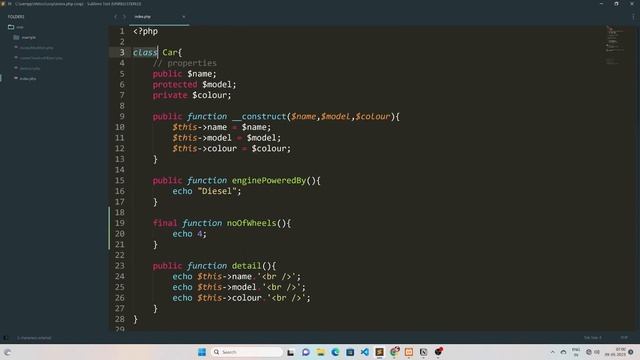Viewport: 640px width, 360px height.
Task: Open the first php file under example folder
Action: point(36,47)
